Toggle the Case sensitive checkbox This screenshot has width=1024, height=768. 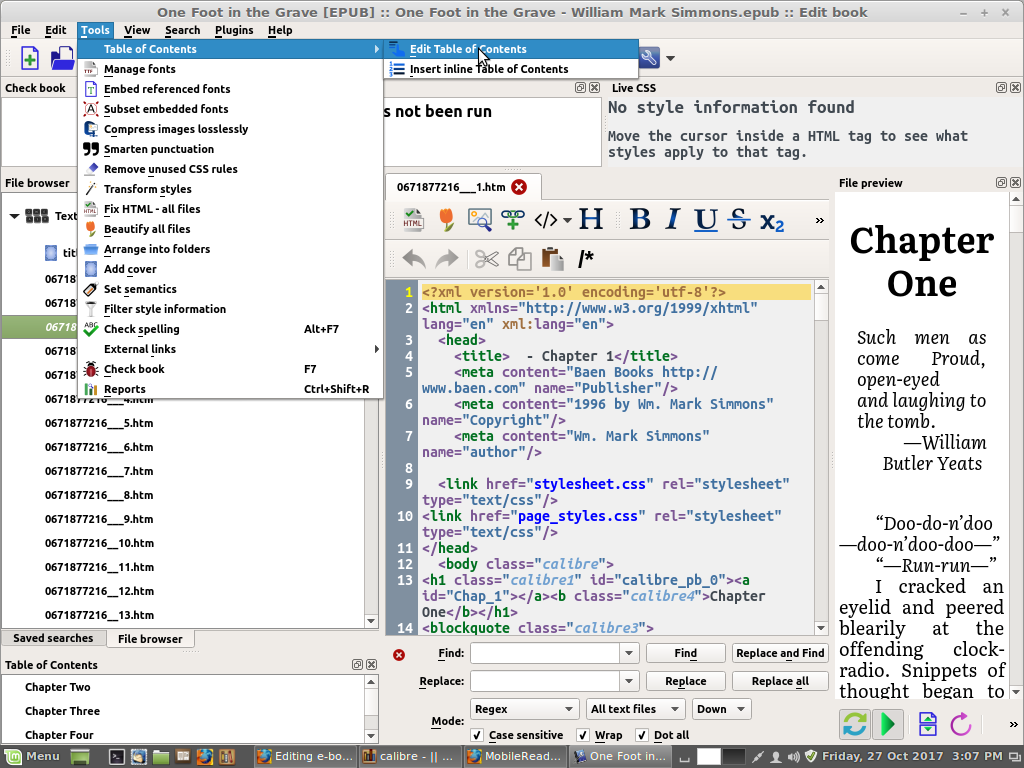tap(477, 735)
